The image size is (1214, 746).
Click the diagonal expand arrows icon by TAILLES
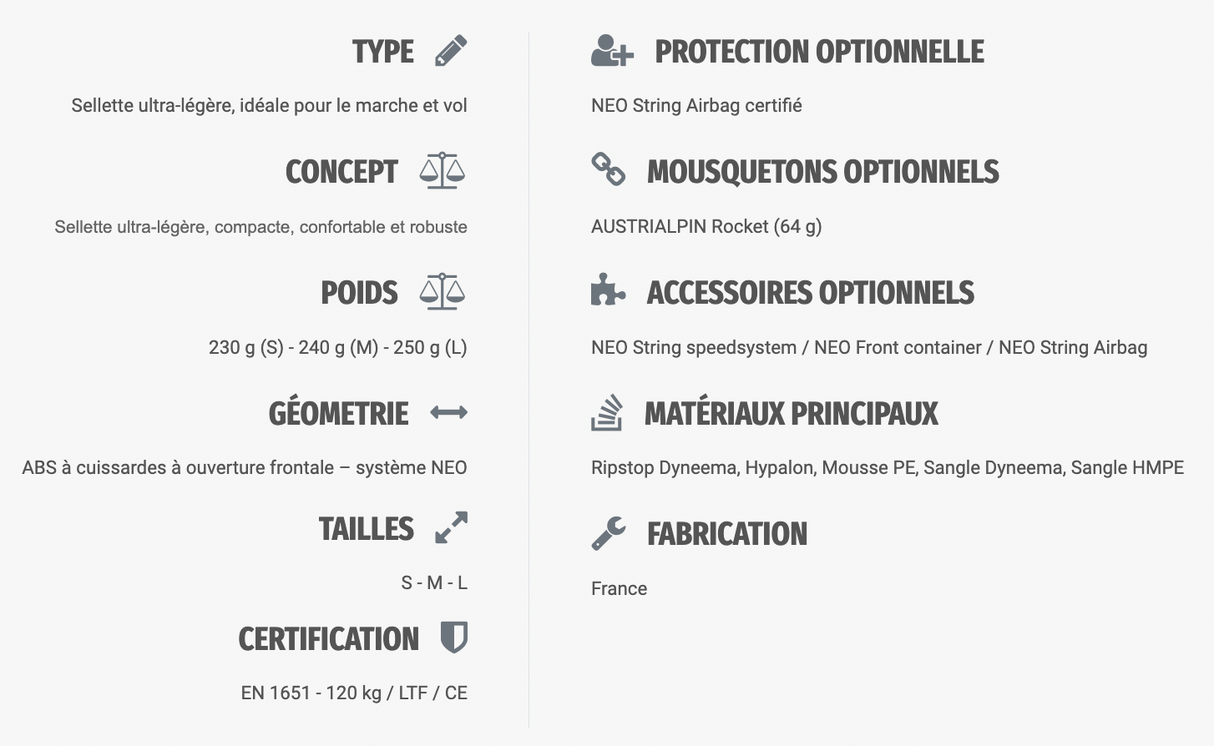451,528
